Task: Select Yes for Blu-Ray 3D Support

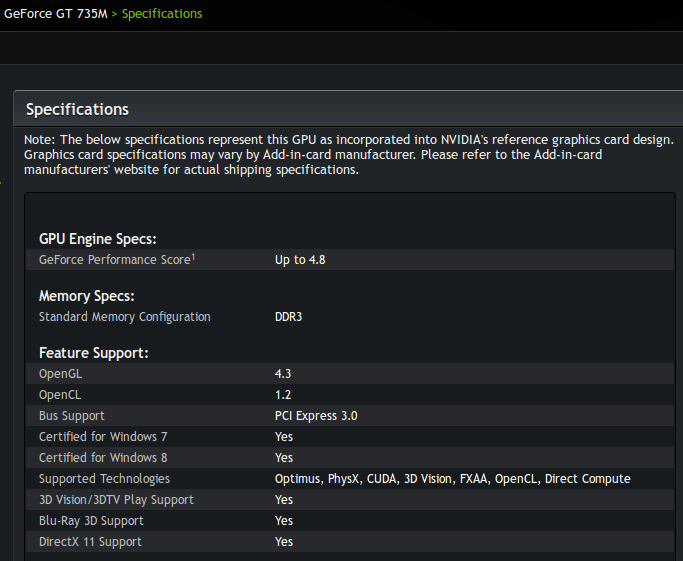Action: click(x=284, y=520)
